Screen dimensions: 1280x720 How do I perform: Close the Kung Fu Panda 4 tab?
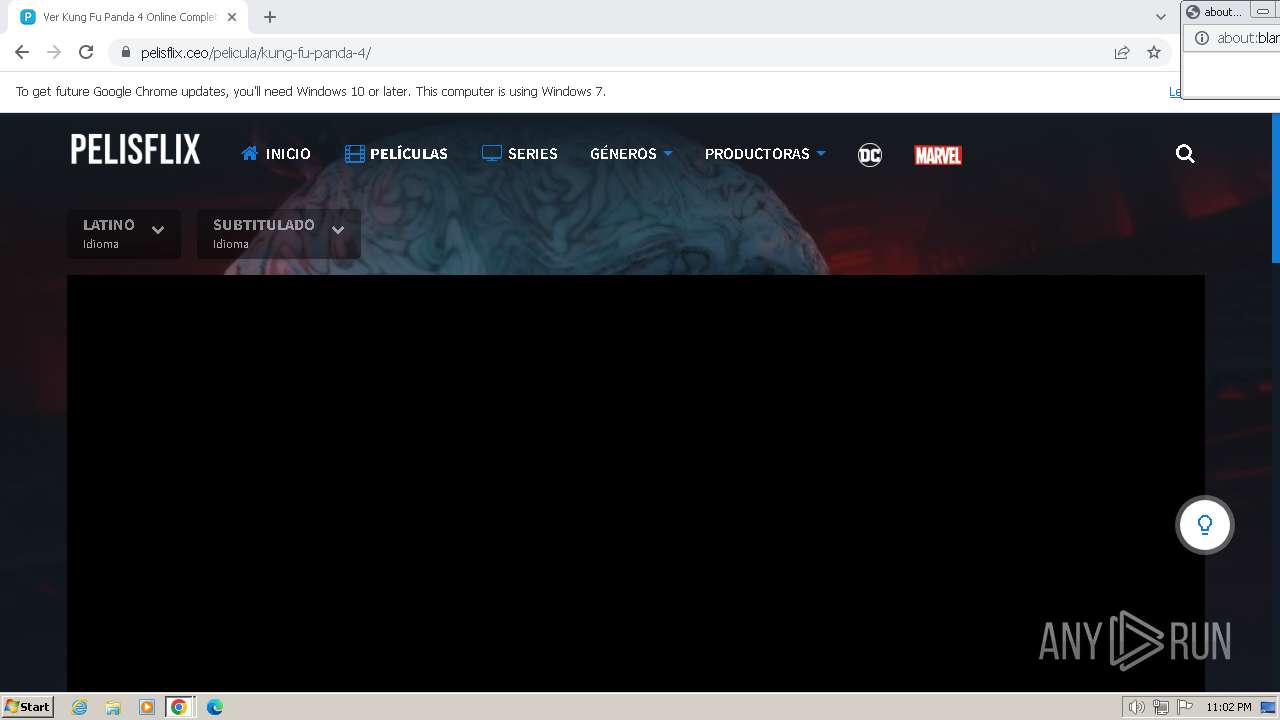(x=232, y=17)
